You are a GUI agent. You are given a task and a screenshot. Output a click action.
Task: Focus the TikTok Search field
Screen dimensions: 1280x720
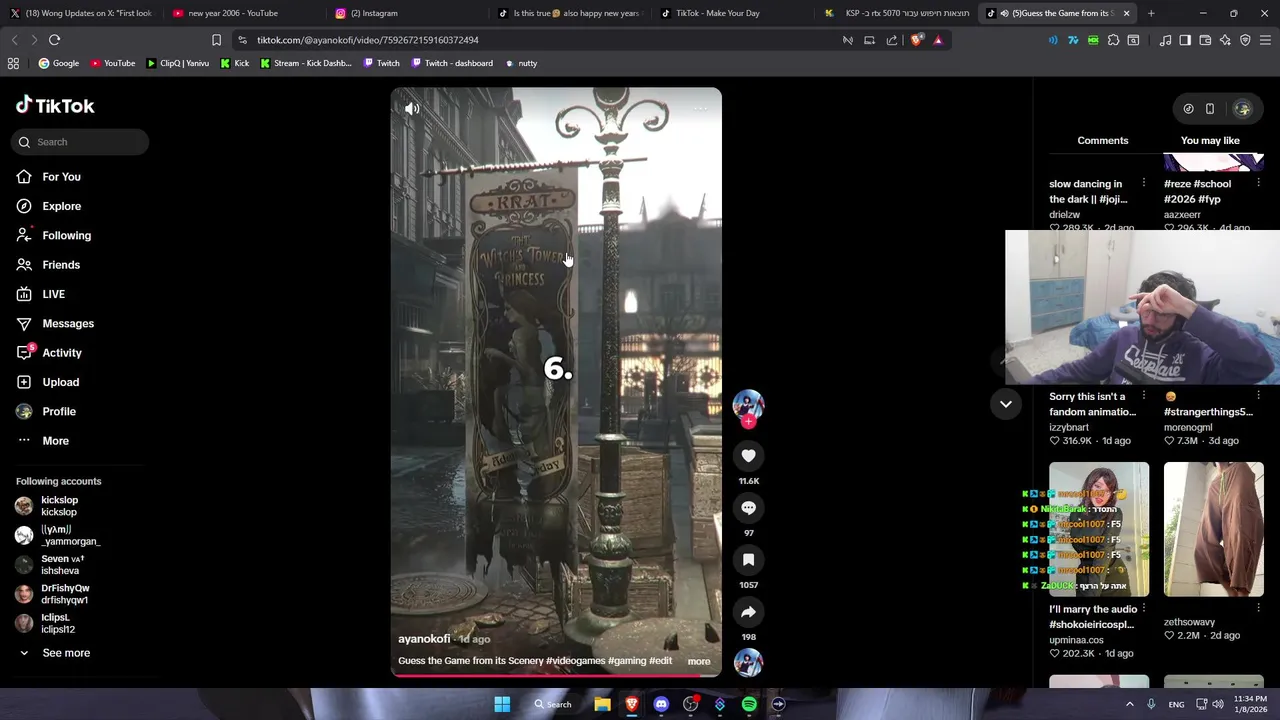80,142
